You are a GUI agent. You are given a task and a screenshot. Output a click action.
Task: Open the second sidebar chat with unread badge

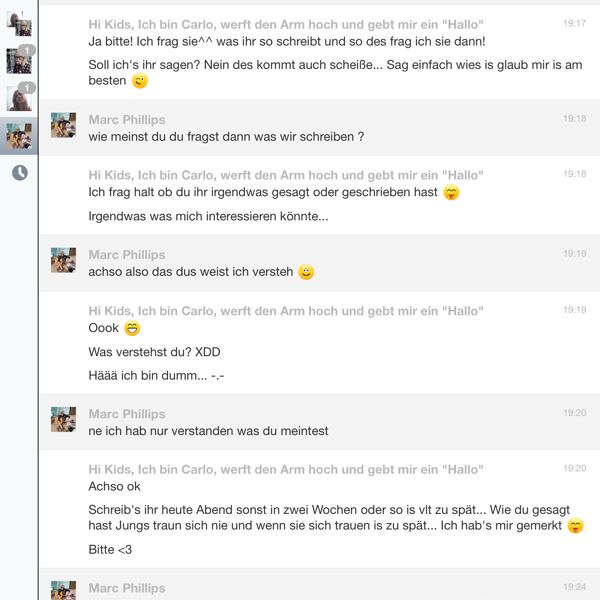click(x=19, y=60)
